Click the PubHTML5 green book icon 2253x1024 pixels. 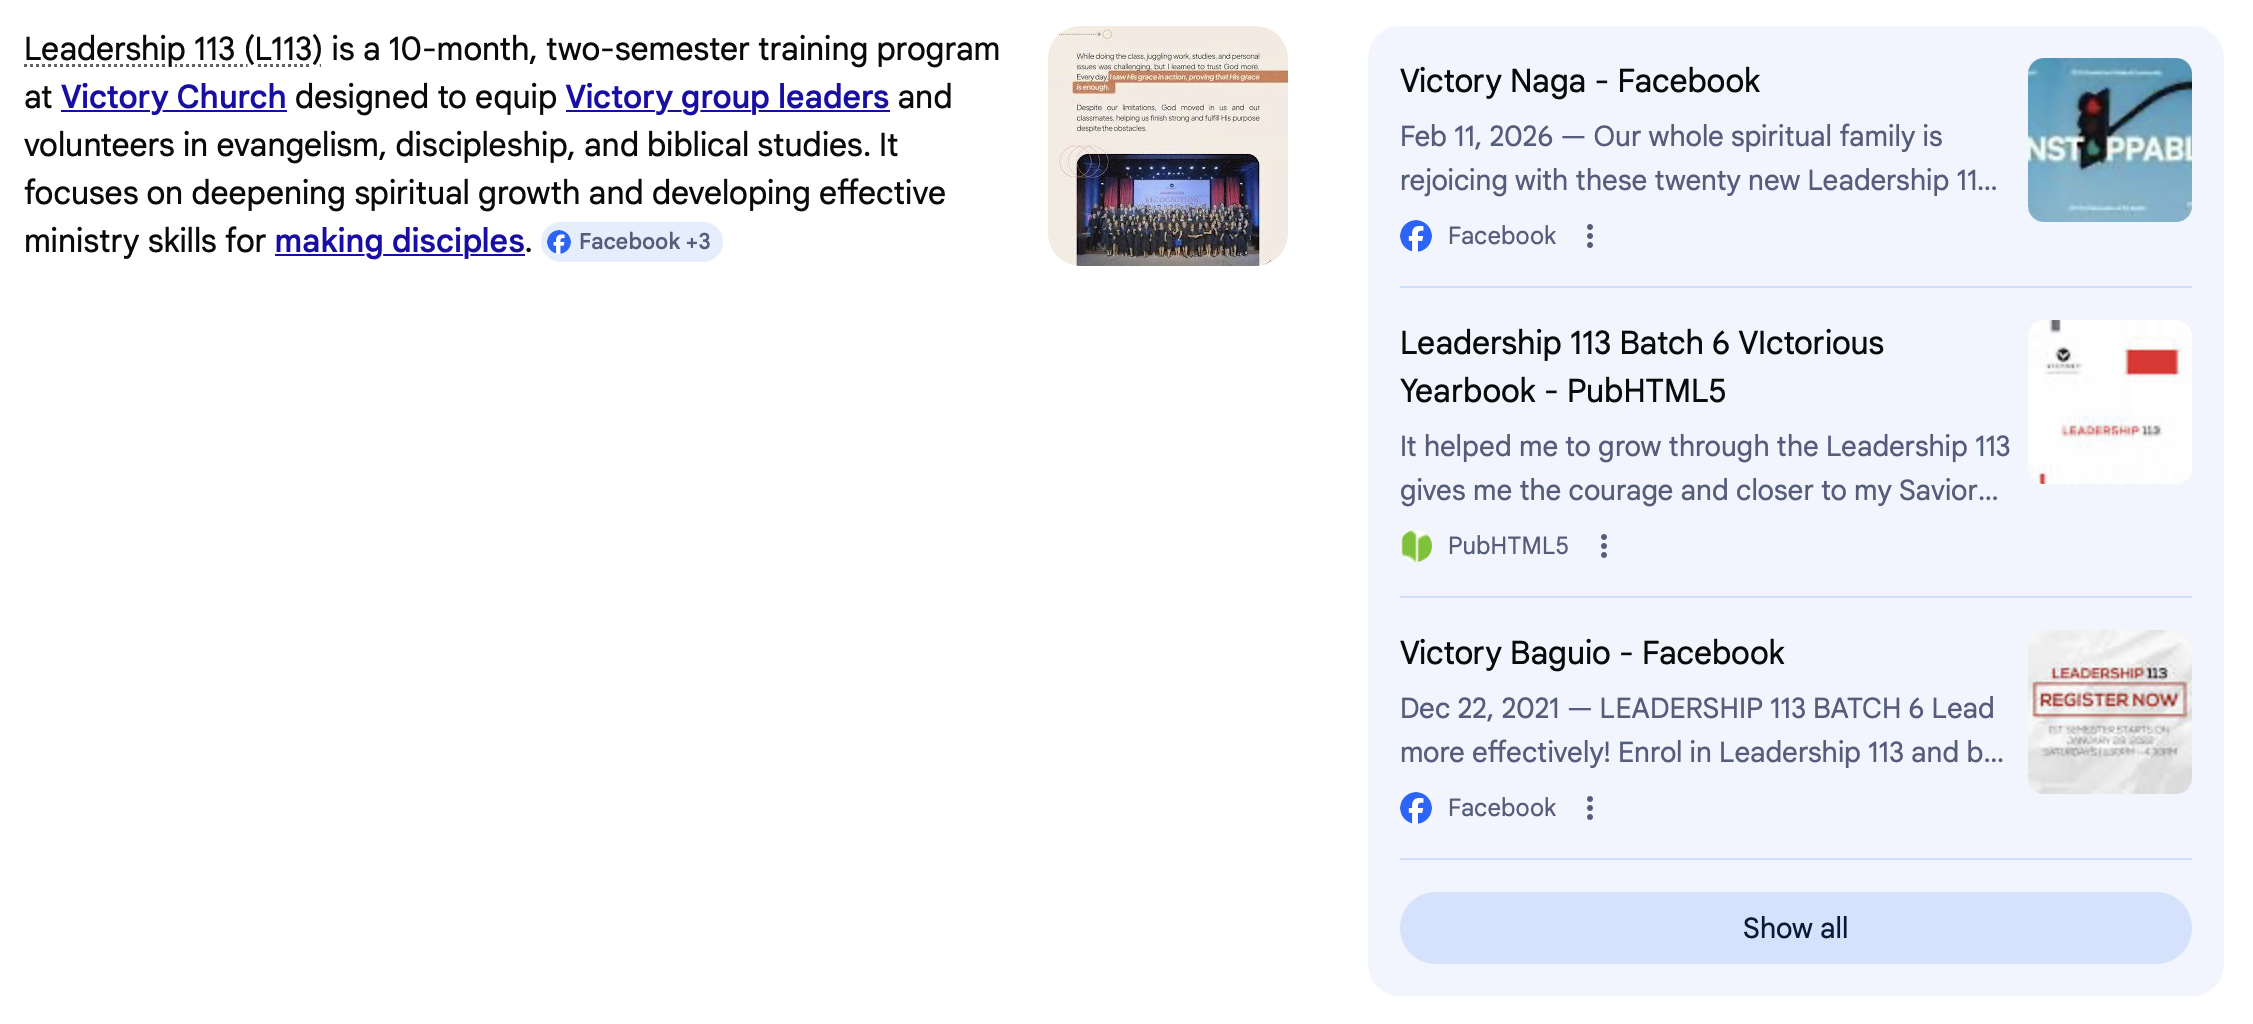click(x=1416, y=546)
